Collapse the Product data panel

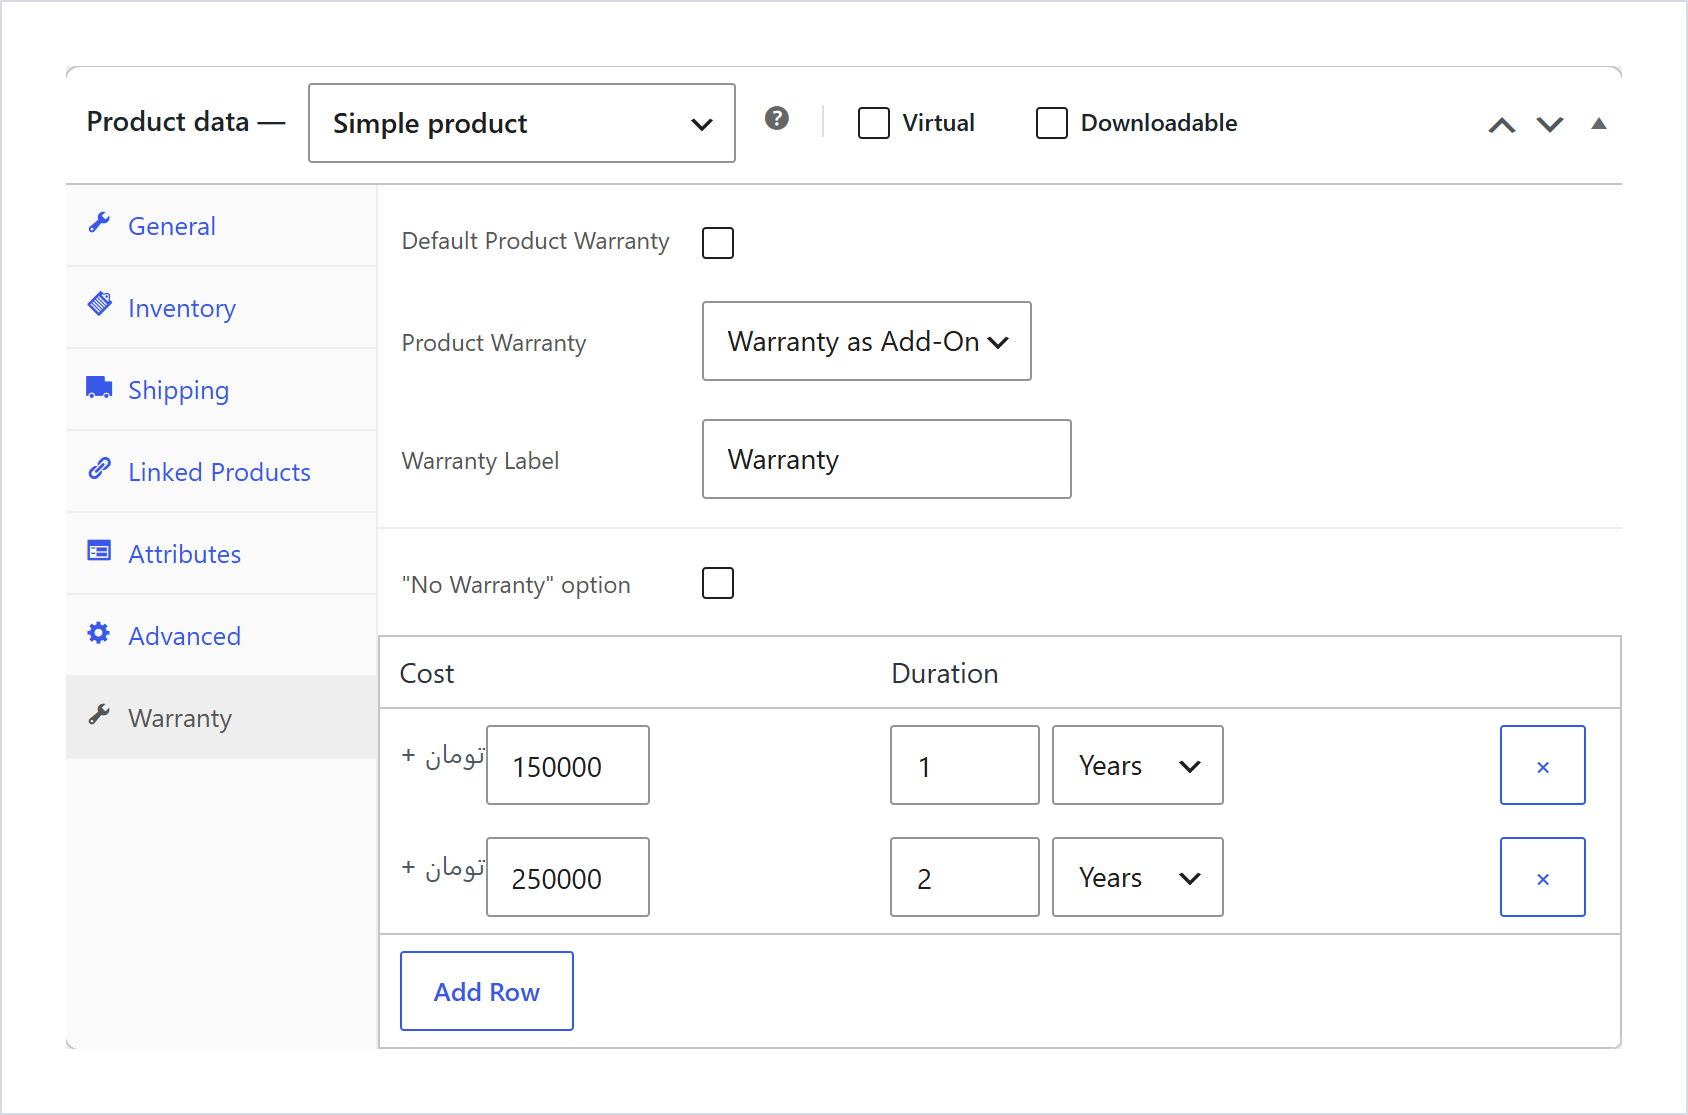tap(1599, 124)
